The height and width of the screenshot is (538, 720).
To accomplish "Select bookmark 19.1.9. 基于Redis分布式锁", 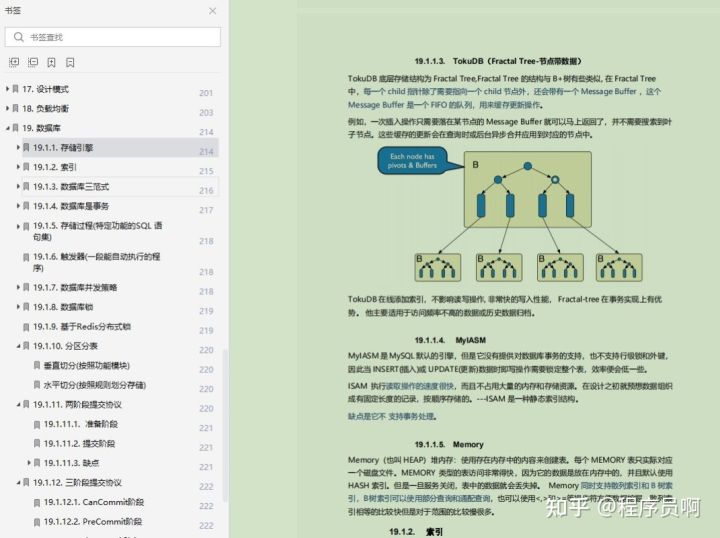I will click(x=82, y=326).
